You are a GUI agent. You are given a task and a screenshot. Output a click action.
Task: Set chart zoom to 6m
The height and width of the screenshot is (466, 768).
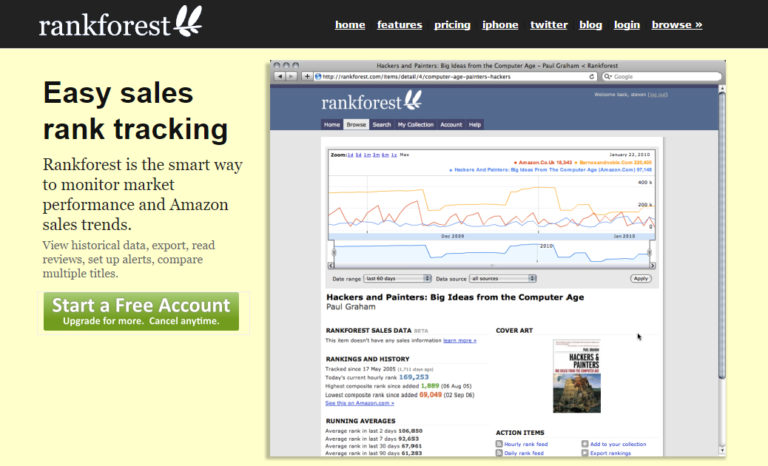click(385, 155)
